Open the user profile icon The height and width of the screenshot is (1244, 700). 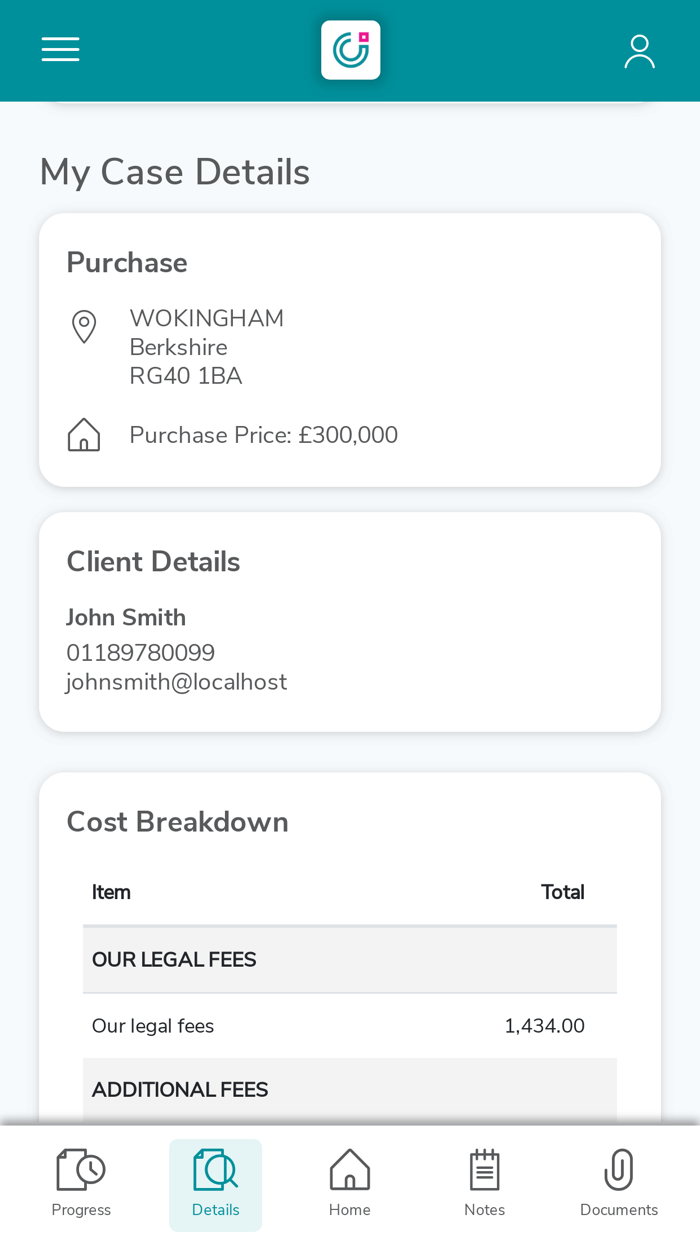point(639,51)
